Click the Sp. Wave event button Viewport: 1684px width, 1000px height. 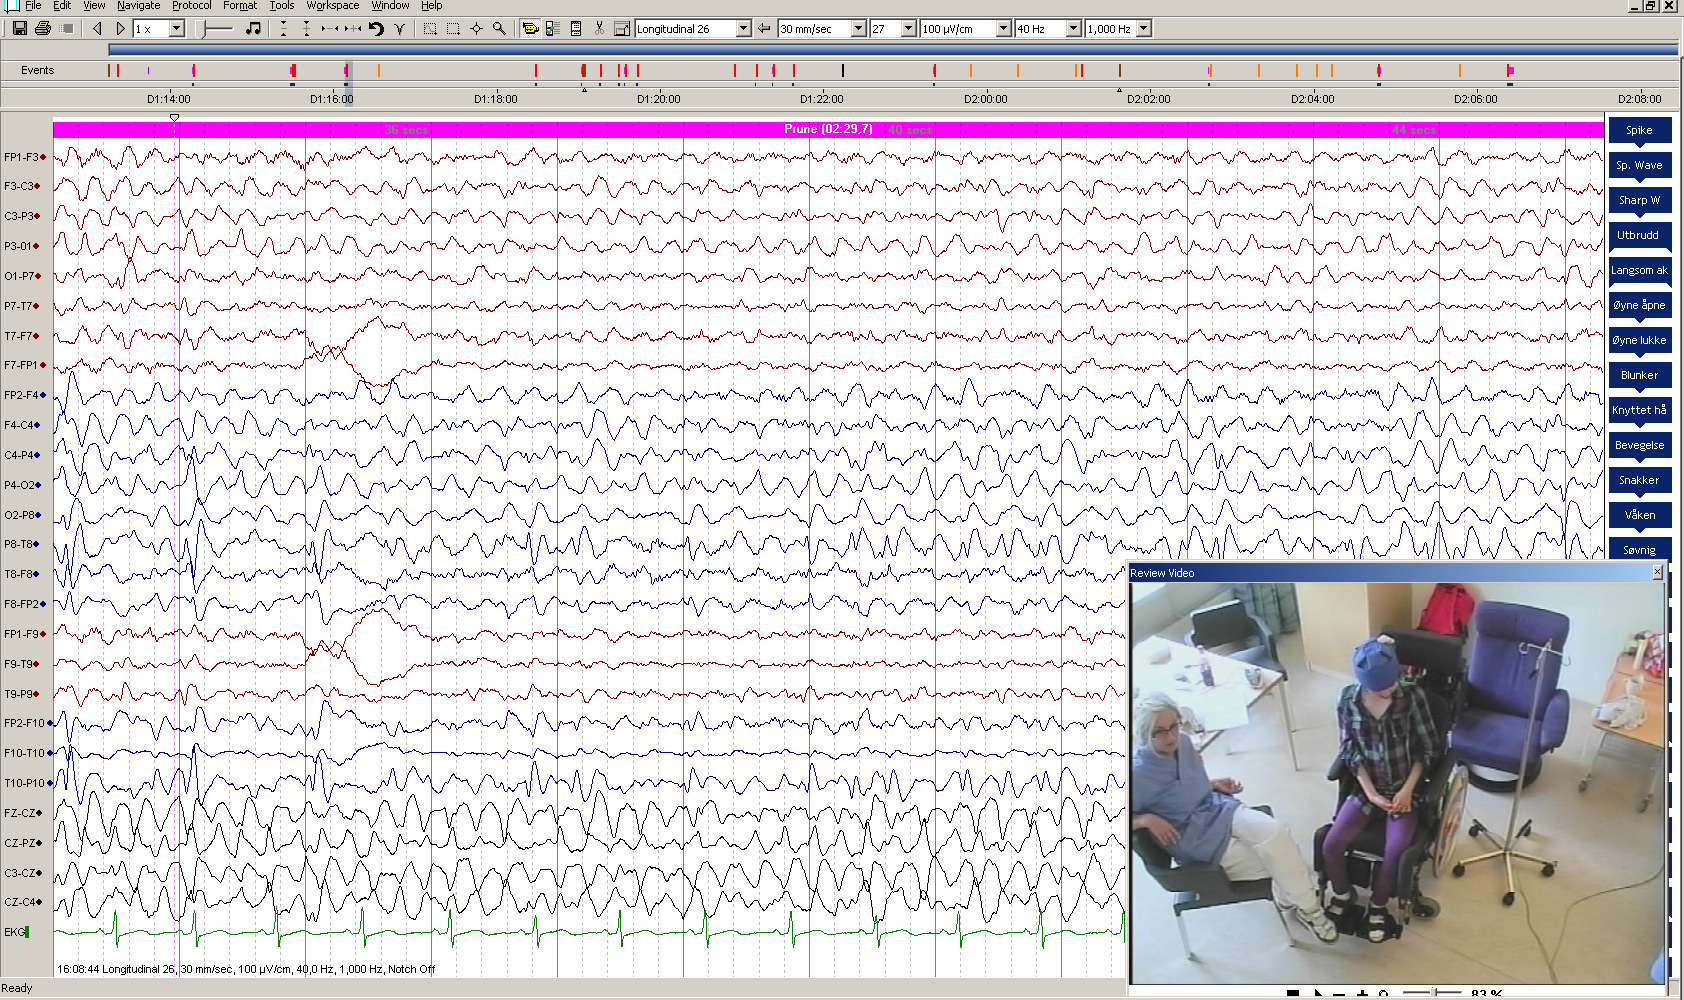point(1639,165)
